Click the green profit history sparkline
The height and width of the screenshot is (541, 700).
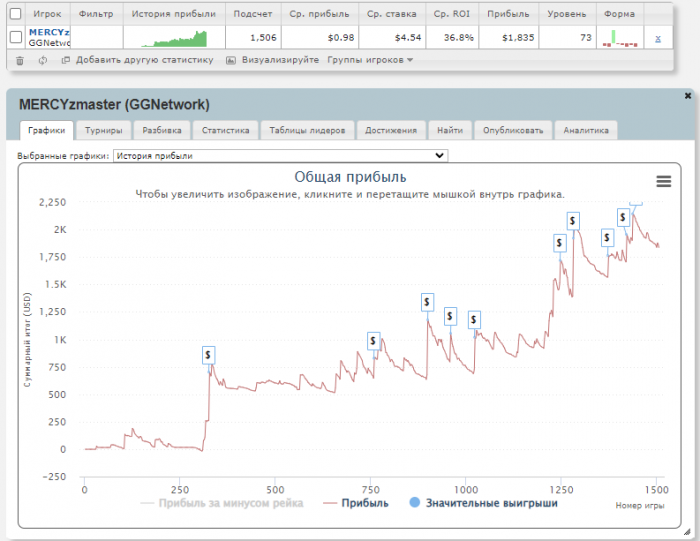click(174, 38)
